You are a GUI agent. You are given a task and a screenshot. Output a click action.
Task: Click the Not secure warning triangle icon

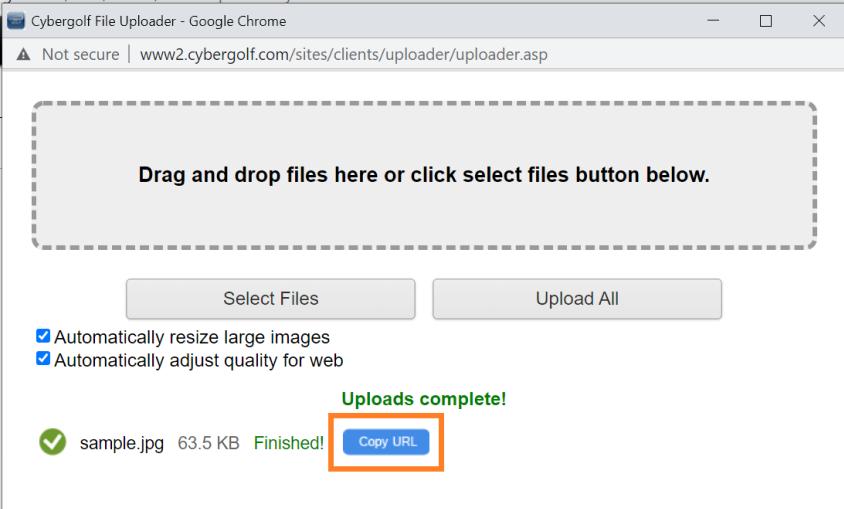23,54
